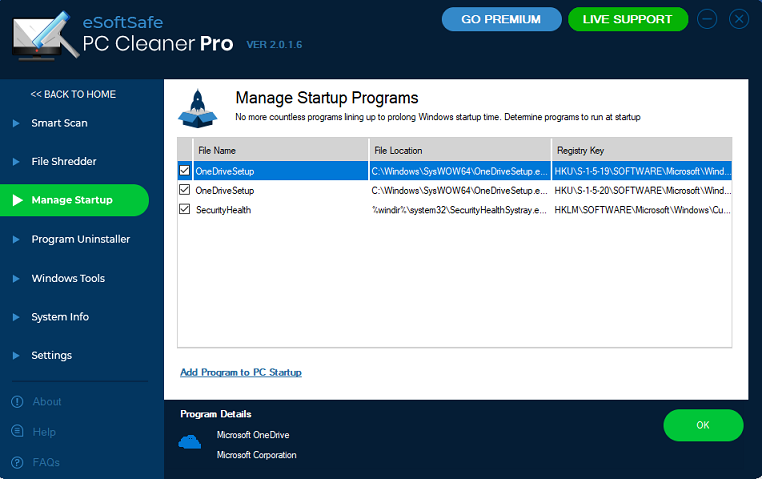762x479 pixels.
Task: Open the Smart Scan section
Action: click(x=59, y=123)
